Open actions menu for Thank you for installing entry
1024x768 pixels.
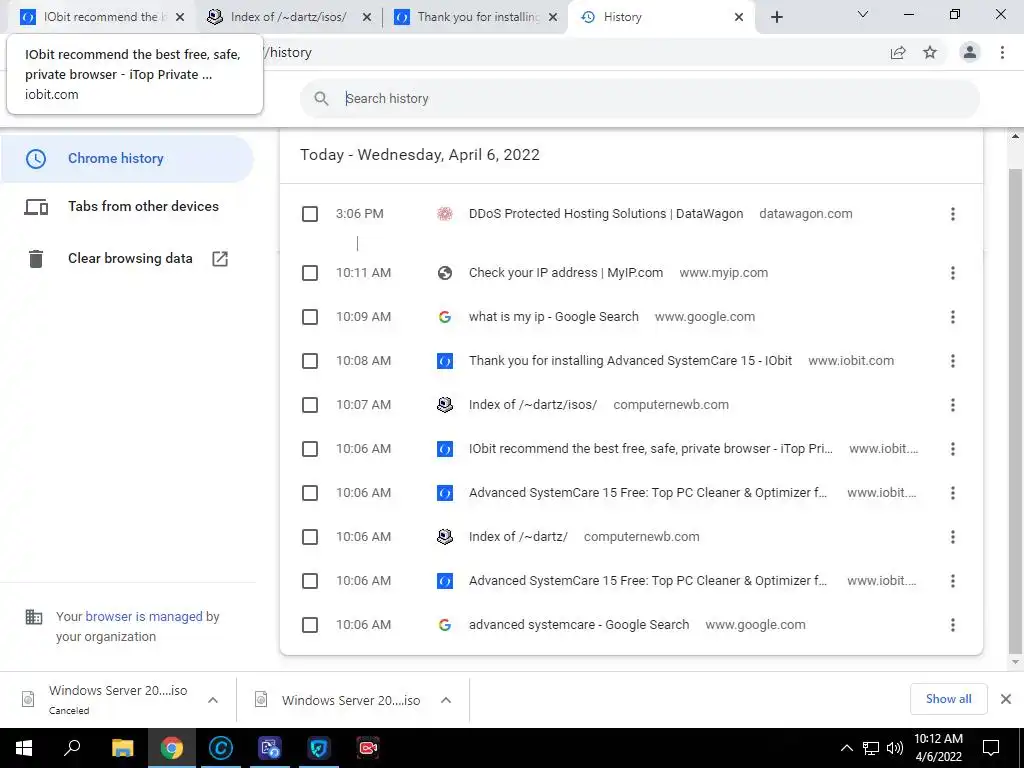953,360
